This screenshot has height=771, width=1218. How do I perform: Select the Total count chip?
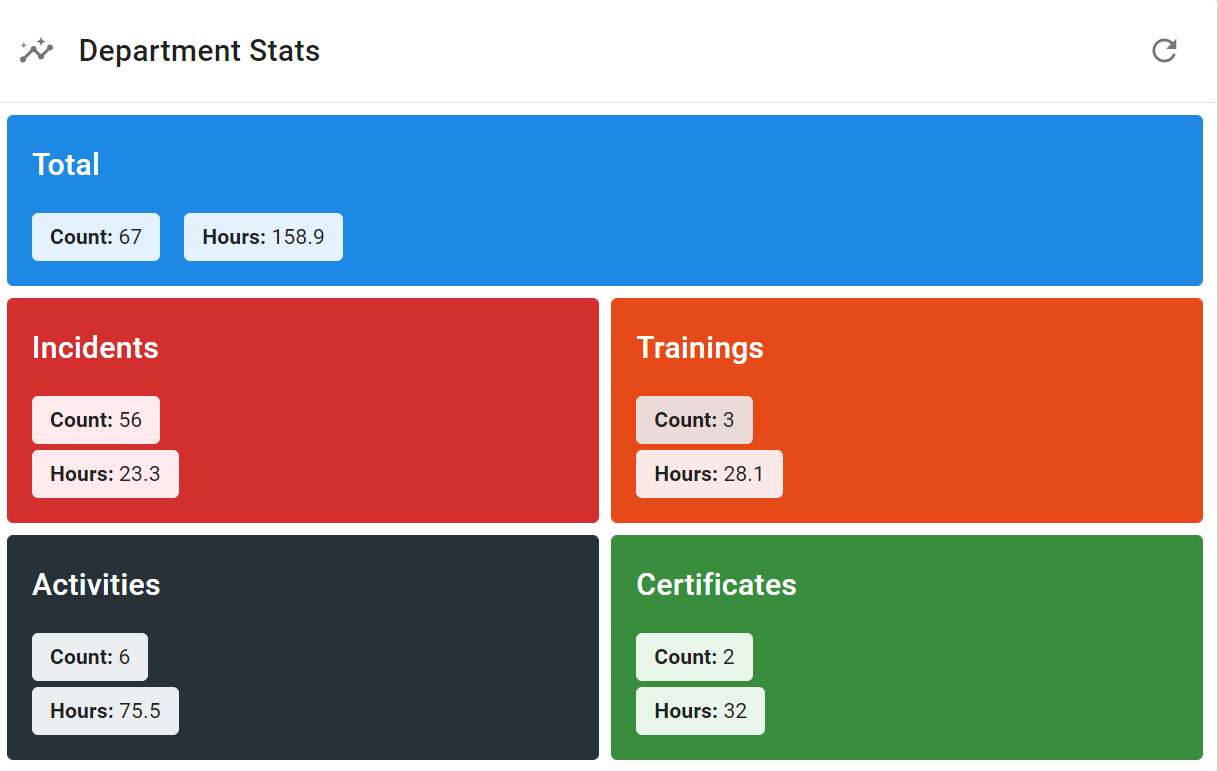[x=96, y=237]
